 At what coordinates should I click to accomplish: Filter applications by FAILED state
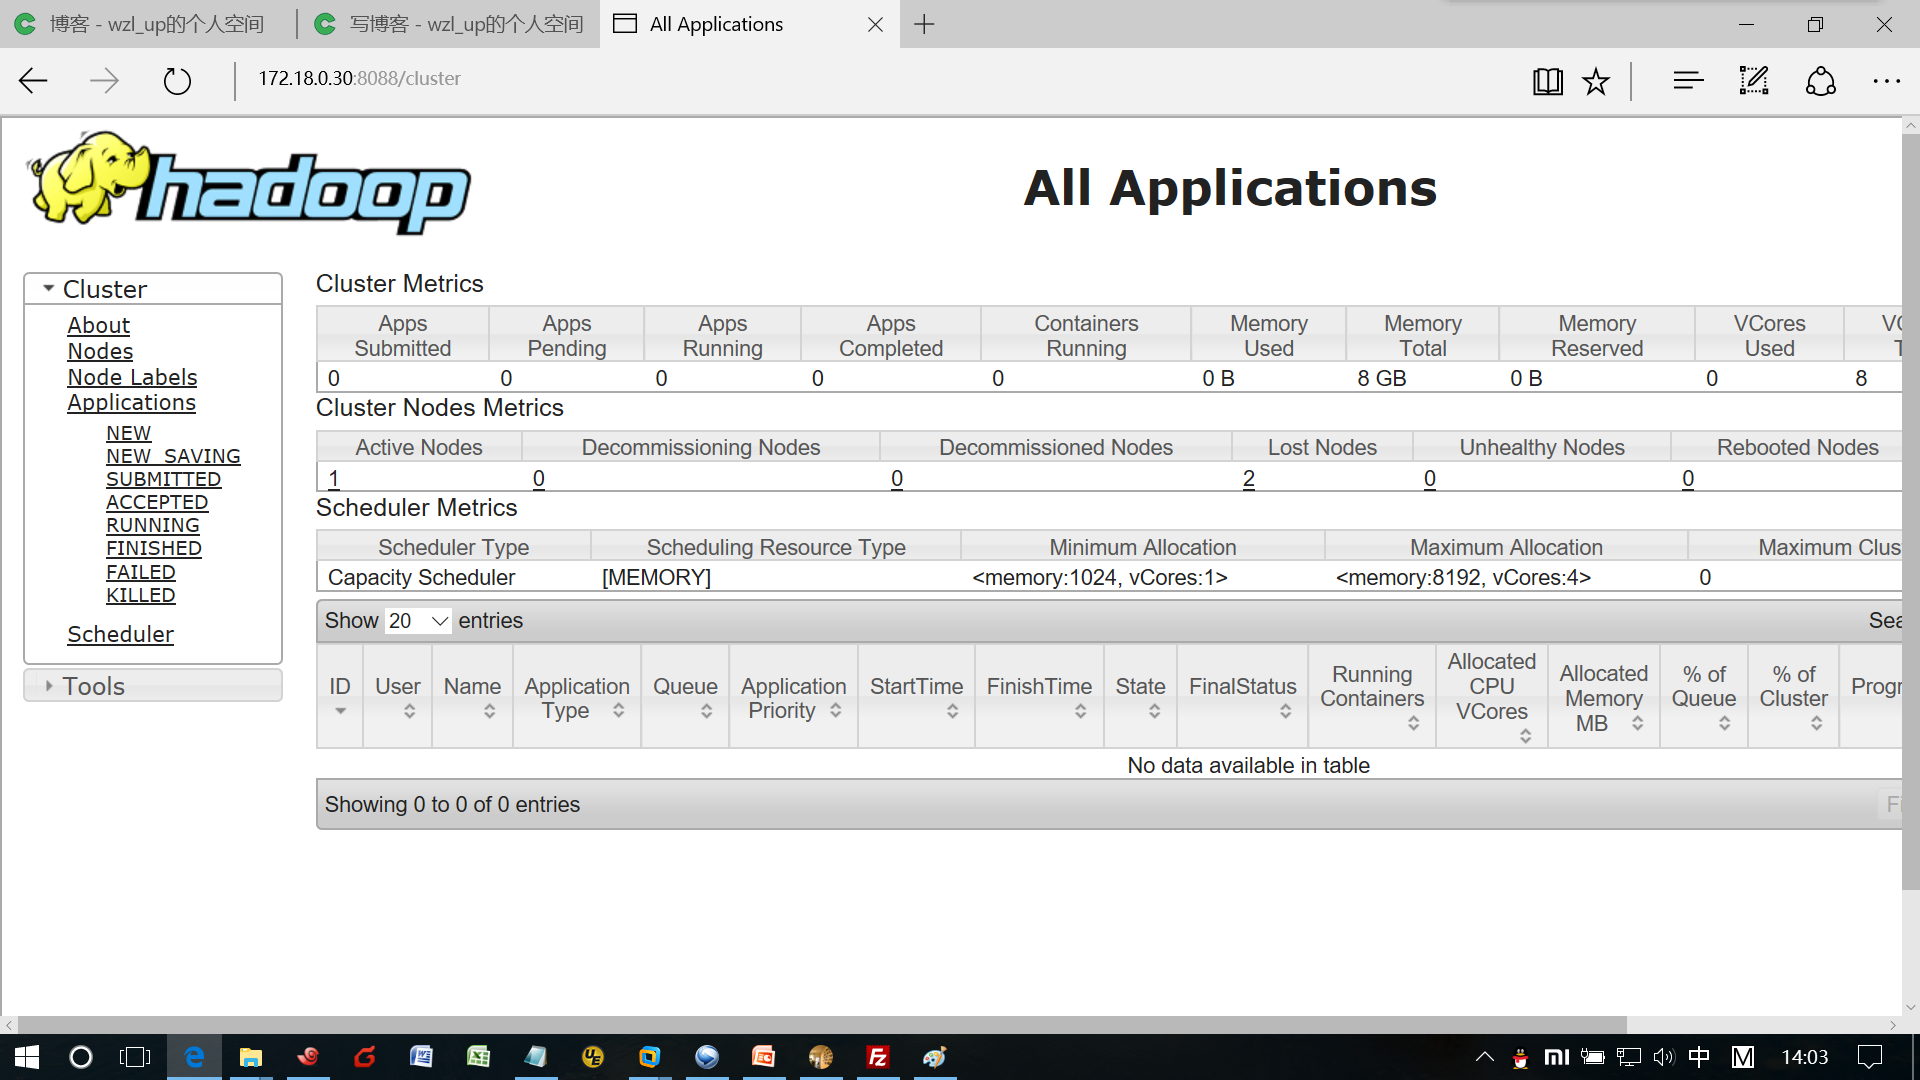141,572
